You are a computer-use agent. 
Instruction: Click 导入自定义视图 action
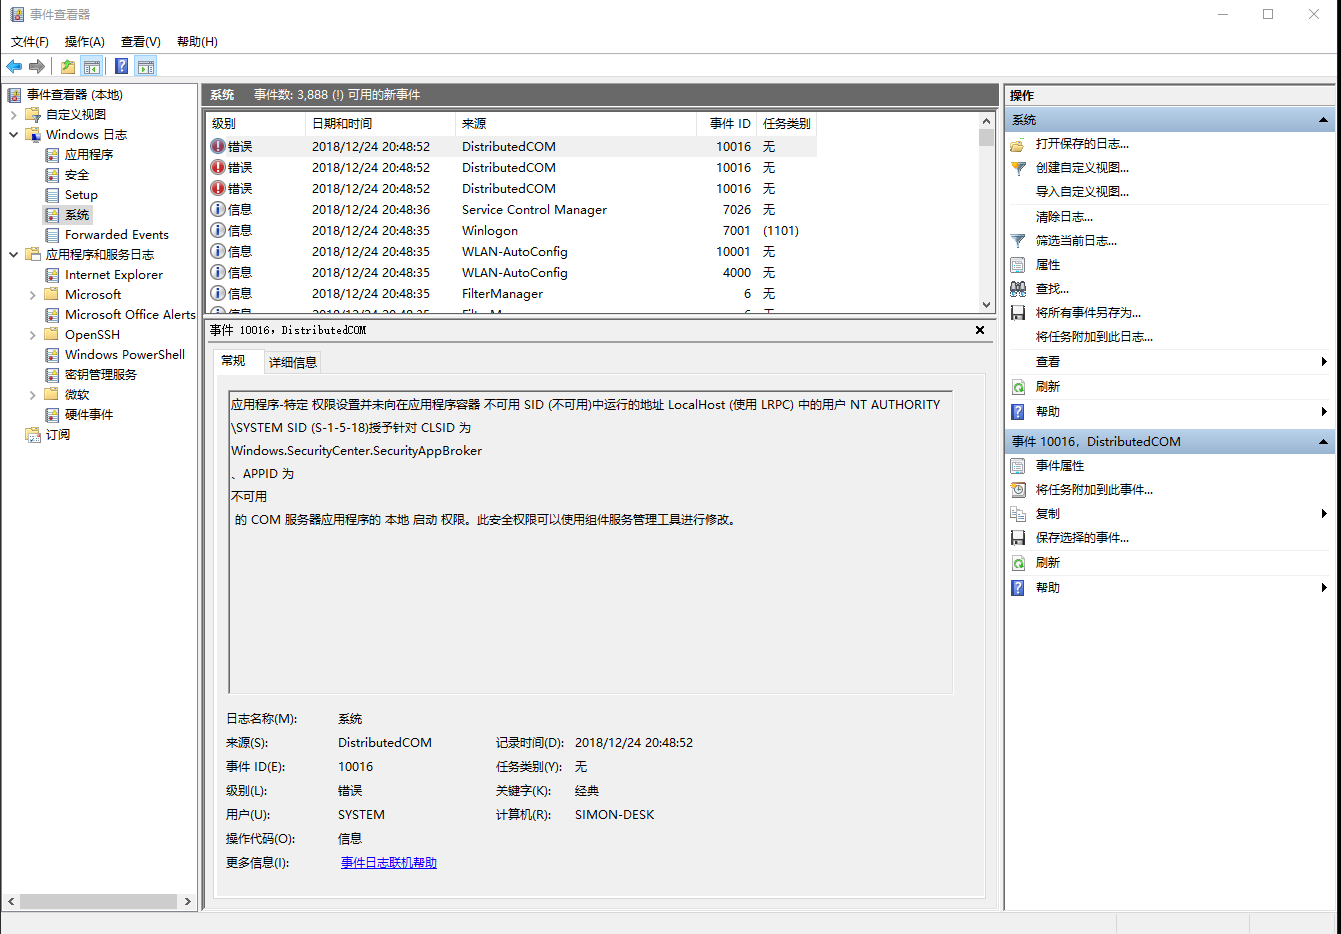click(1082, 192)
